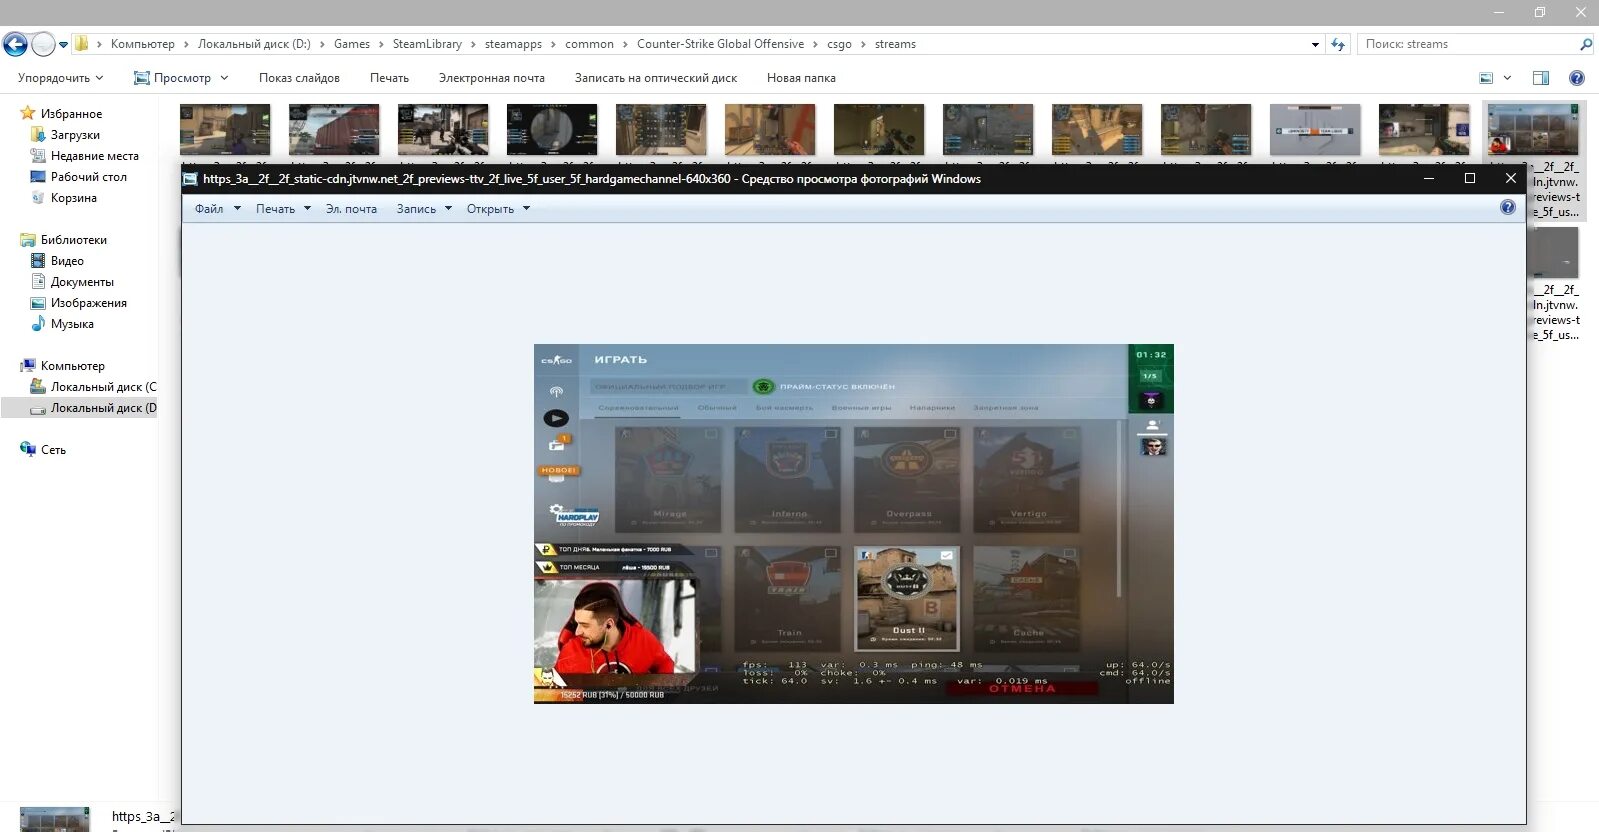The width and height of the screenshot is (1599, 832).
Task: Select 'Локальный диск (D' in sidebar
Action: point(103,408)
